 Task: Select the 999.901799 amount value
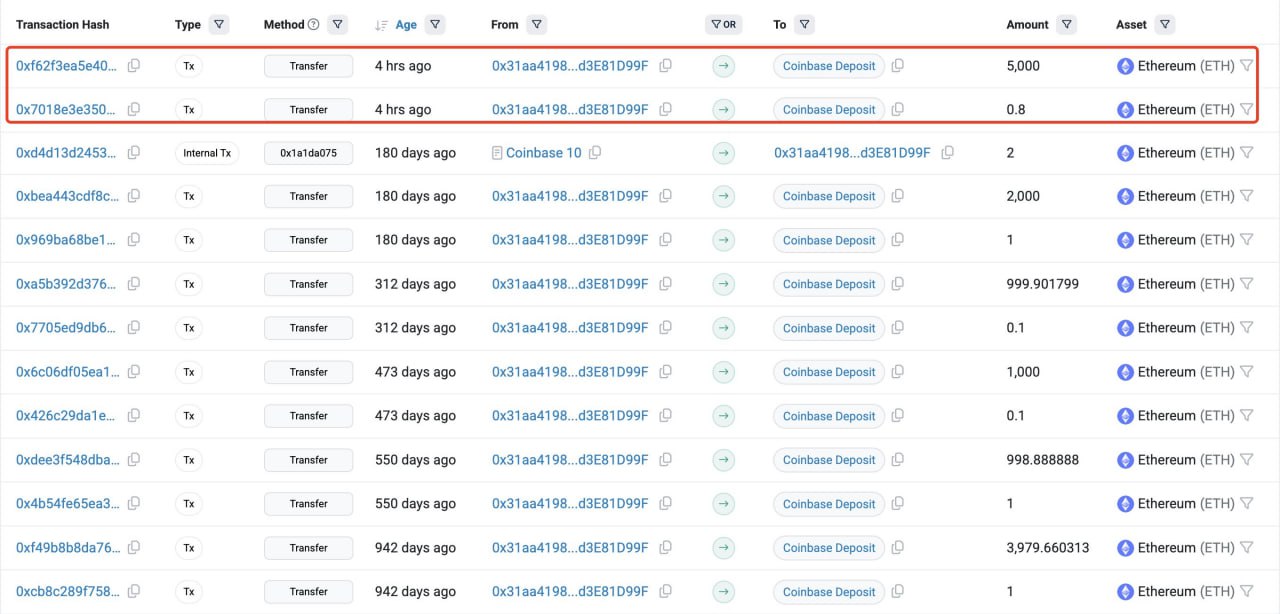tap(1043, 284)
